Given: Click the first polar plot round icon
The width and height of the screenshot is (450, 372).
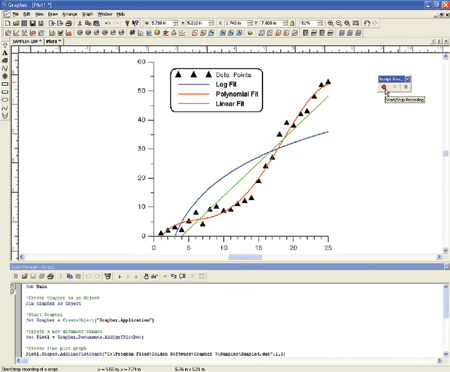Looking at the screenshot, I should (x=80, y=33).
